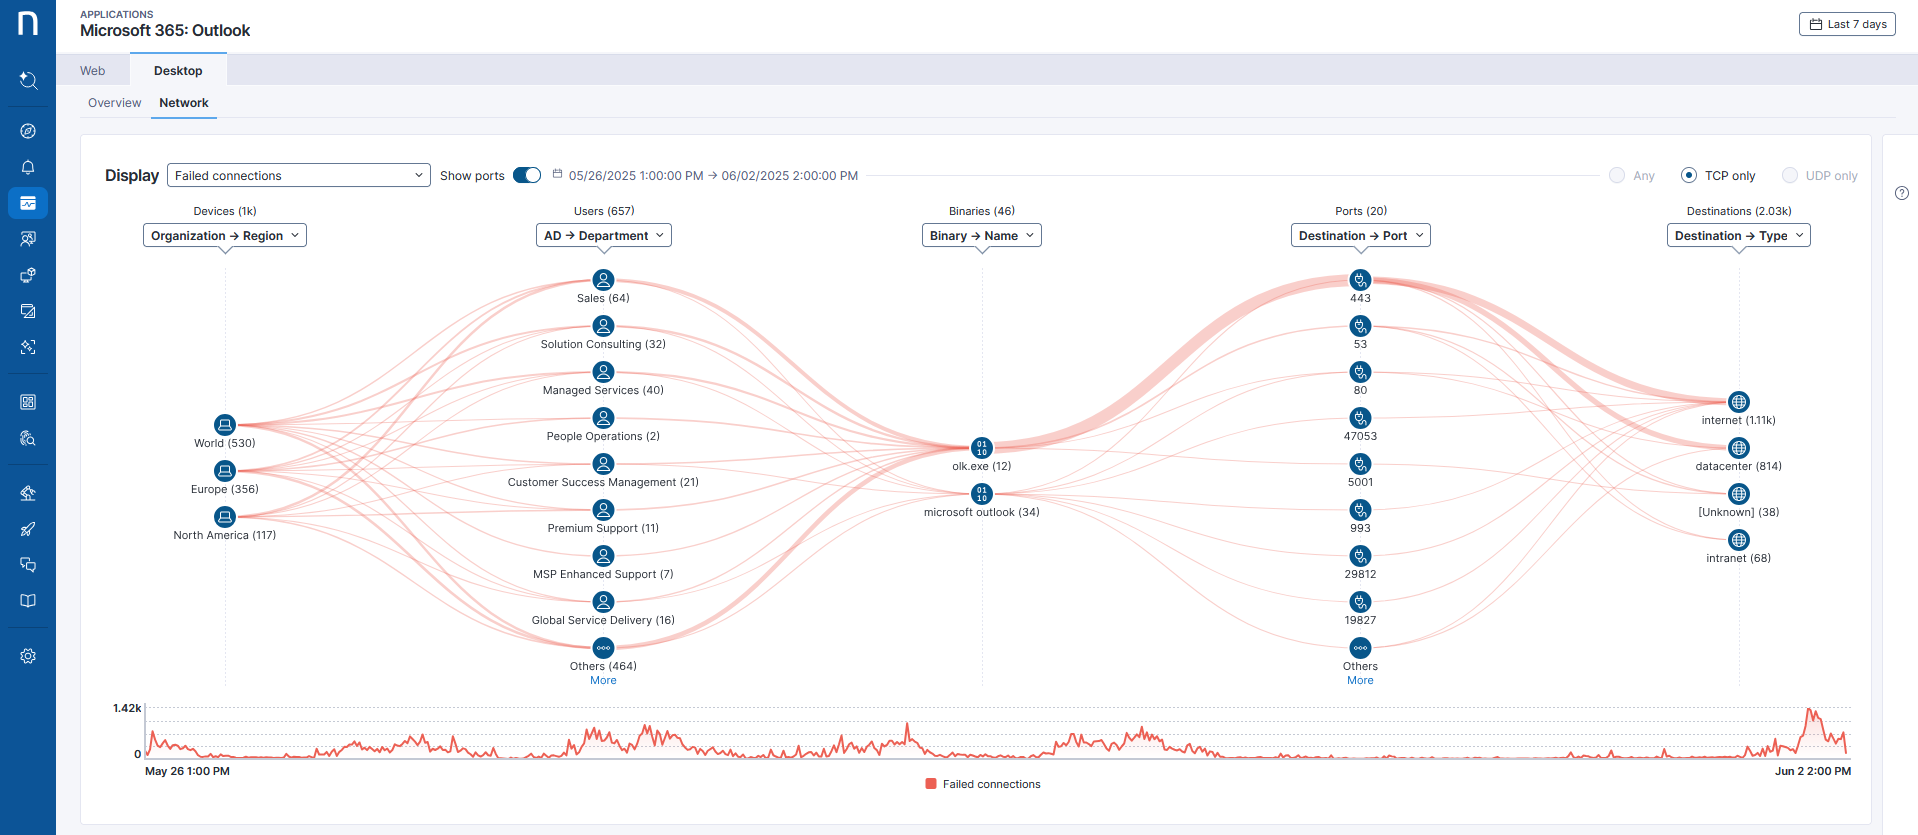Open the settings gear in sidebar

click(x=28, y=656)
